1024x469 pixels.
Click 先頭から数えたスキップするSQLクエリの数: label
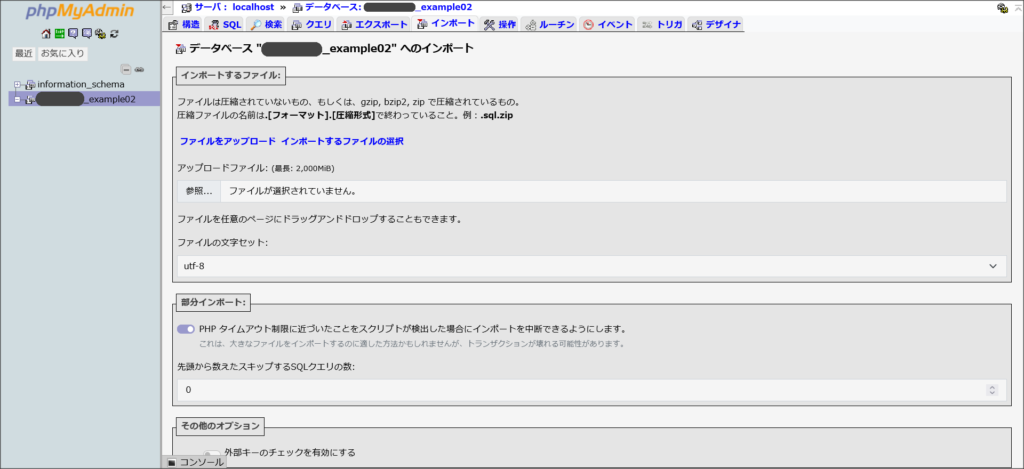[266, 366]
